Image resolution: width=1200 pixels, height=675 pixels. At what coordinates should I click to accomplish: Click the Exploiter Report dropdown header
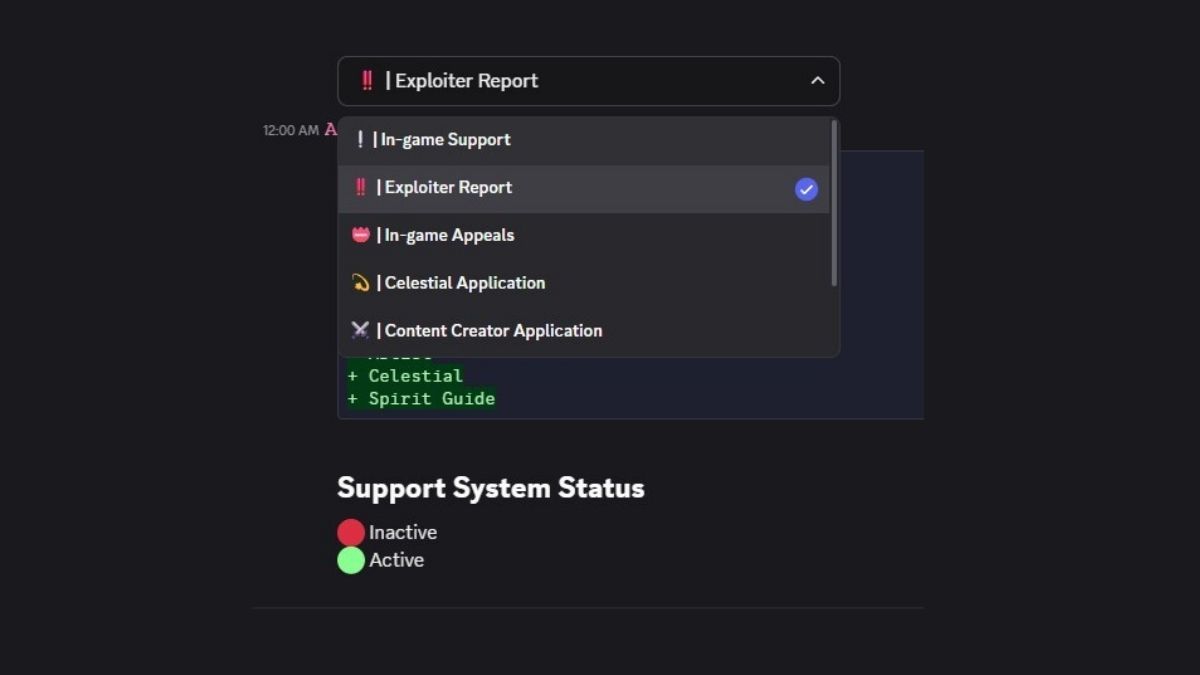[588, 80]
